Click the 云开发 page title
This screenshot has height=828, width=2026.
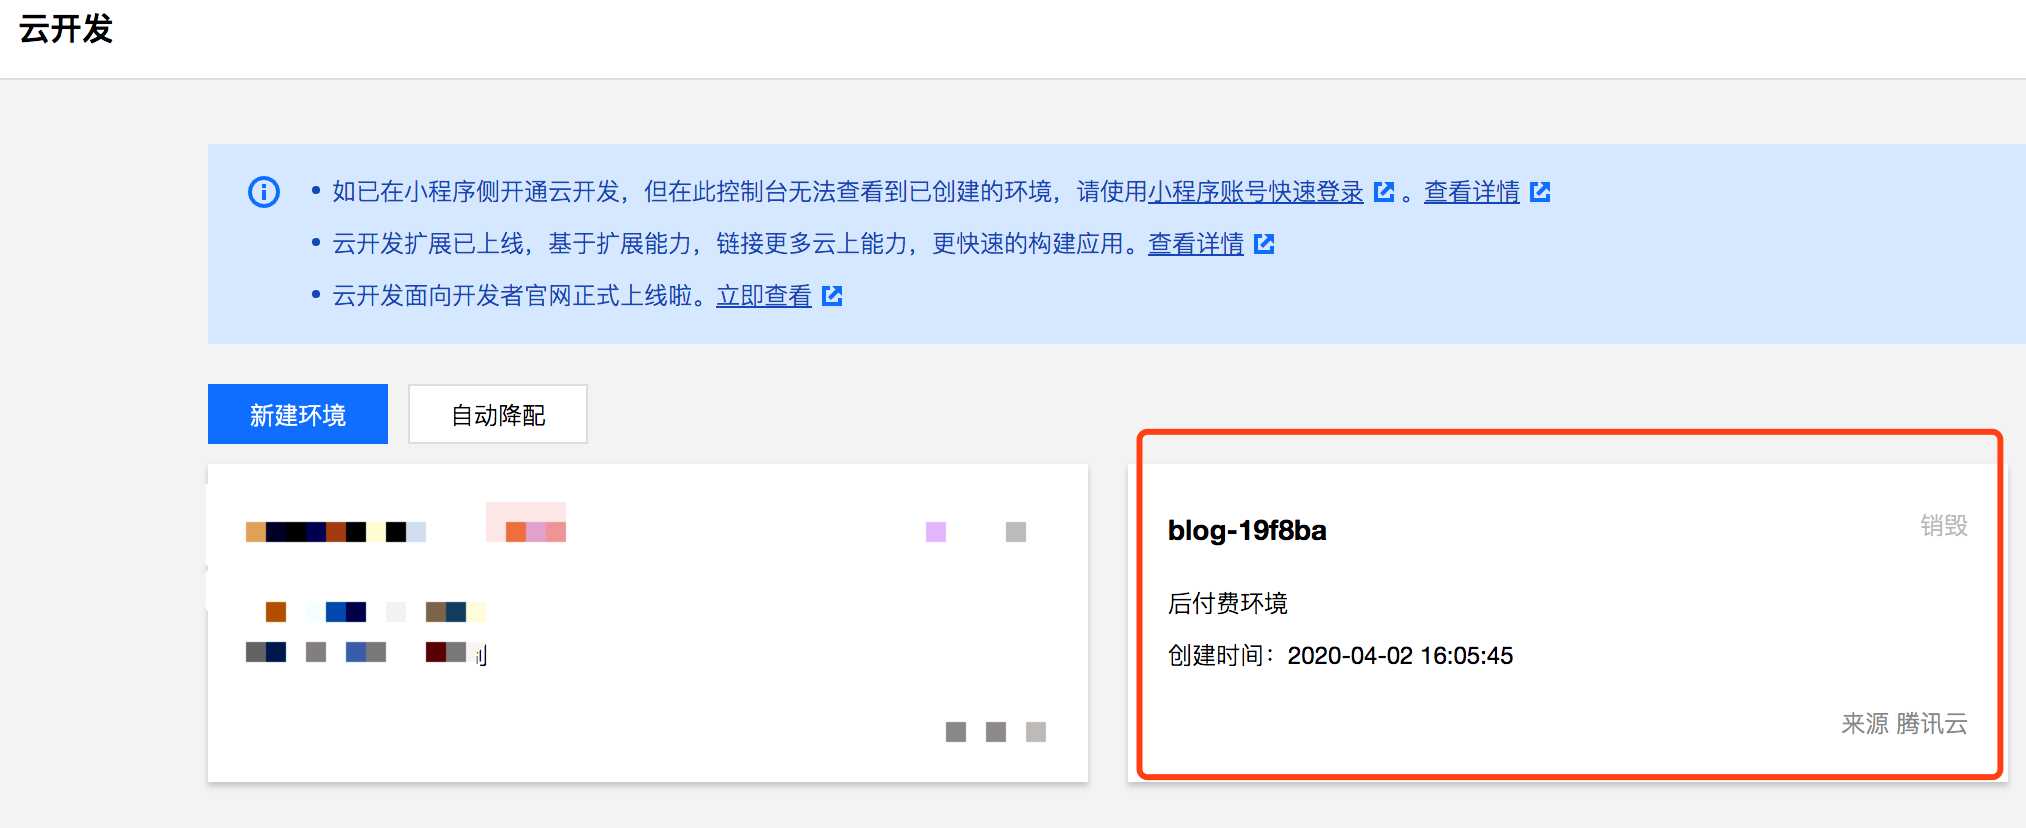click(x=66, y=30)
